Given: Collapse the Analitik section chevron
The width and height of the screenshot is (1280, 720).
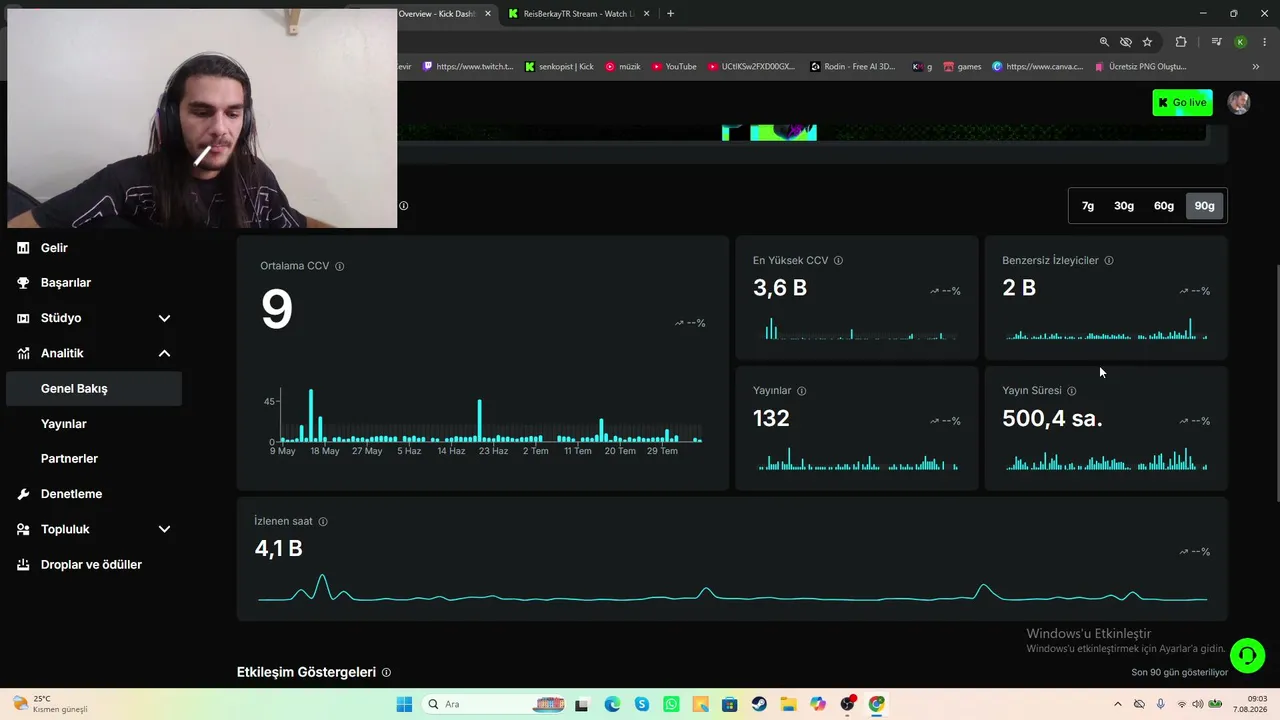Looking at the screenshot, I should 164,353.
